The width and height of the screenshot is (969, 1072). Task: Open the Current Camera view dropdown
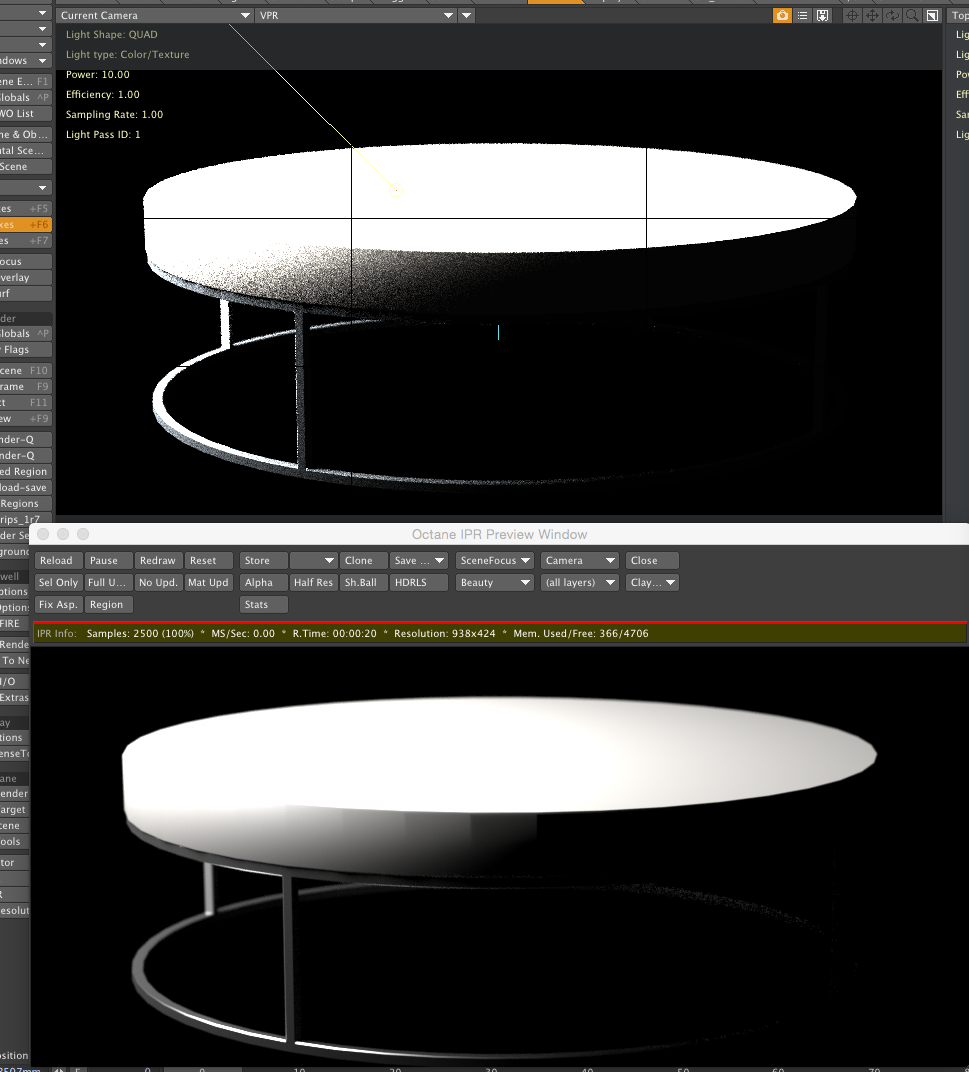click(x=155, y=15)
